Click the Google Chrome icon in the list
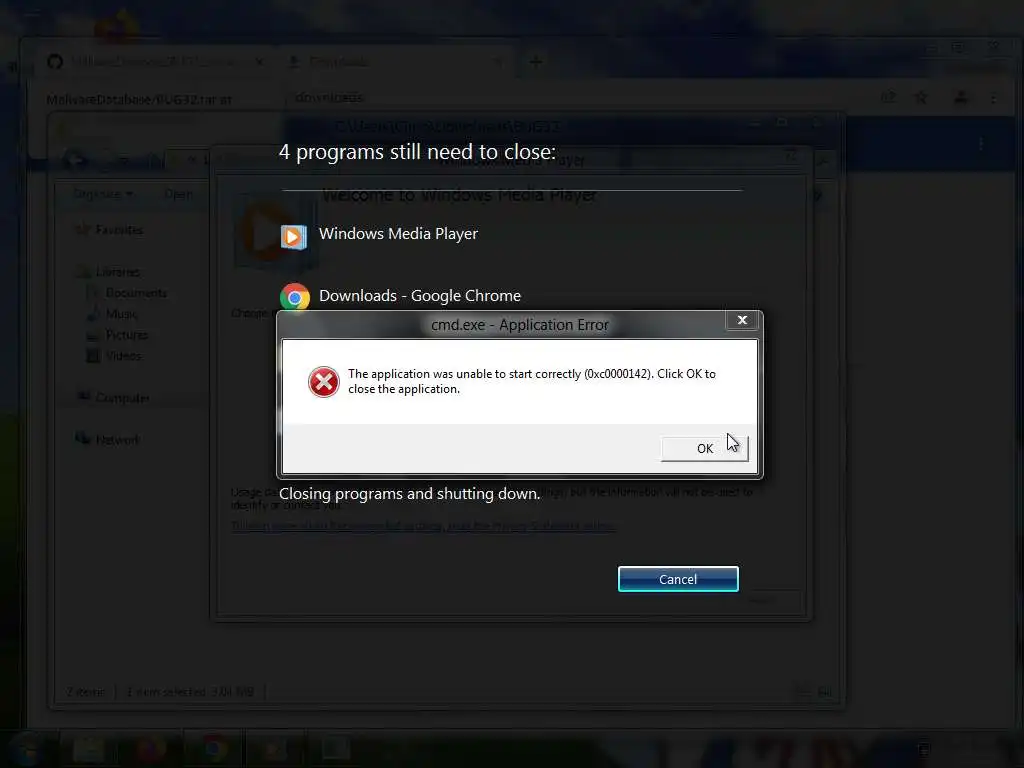The width and height of the screenshot is (1024, 768). [x=295, y=297]
